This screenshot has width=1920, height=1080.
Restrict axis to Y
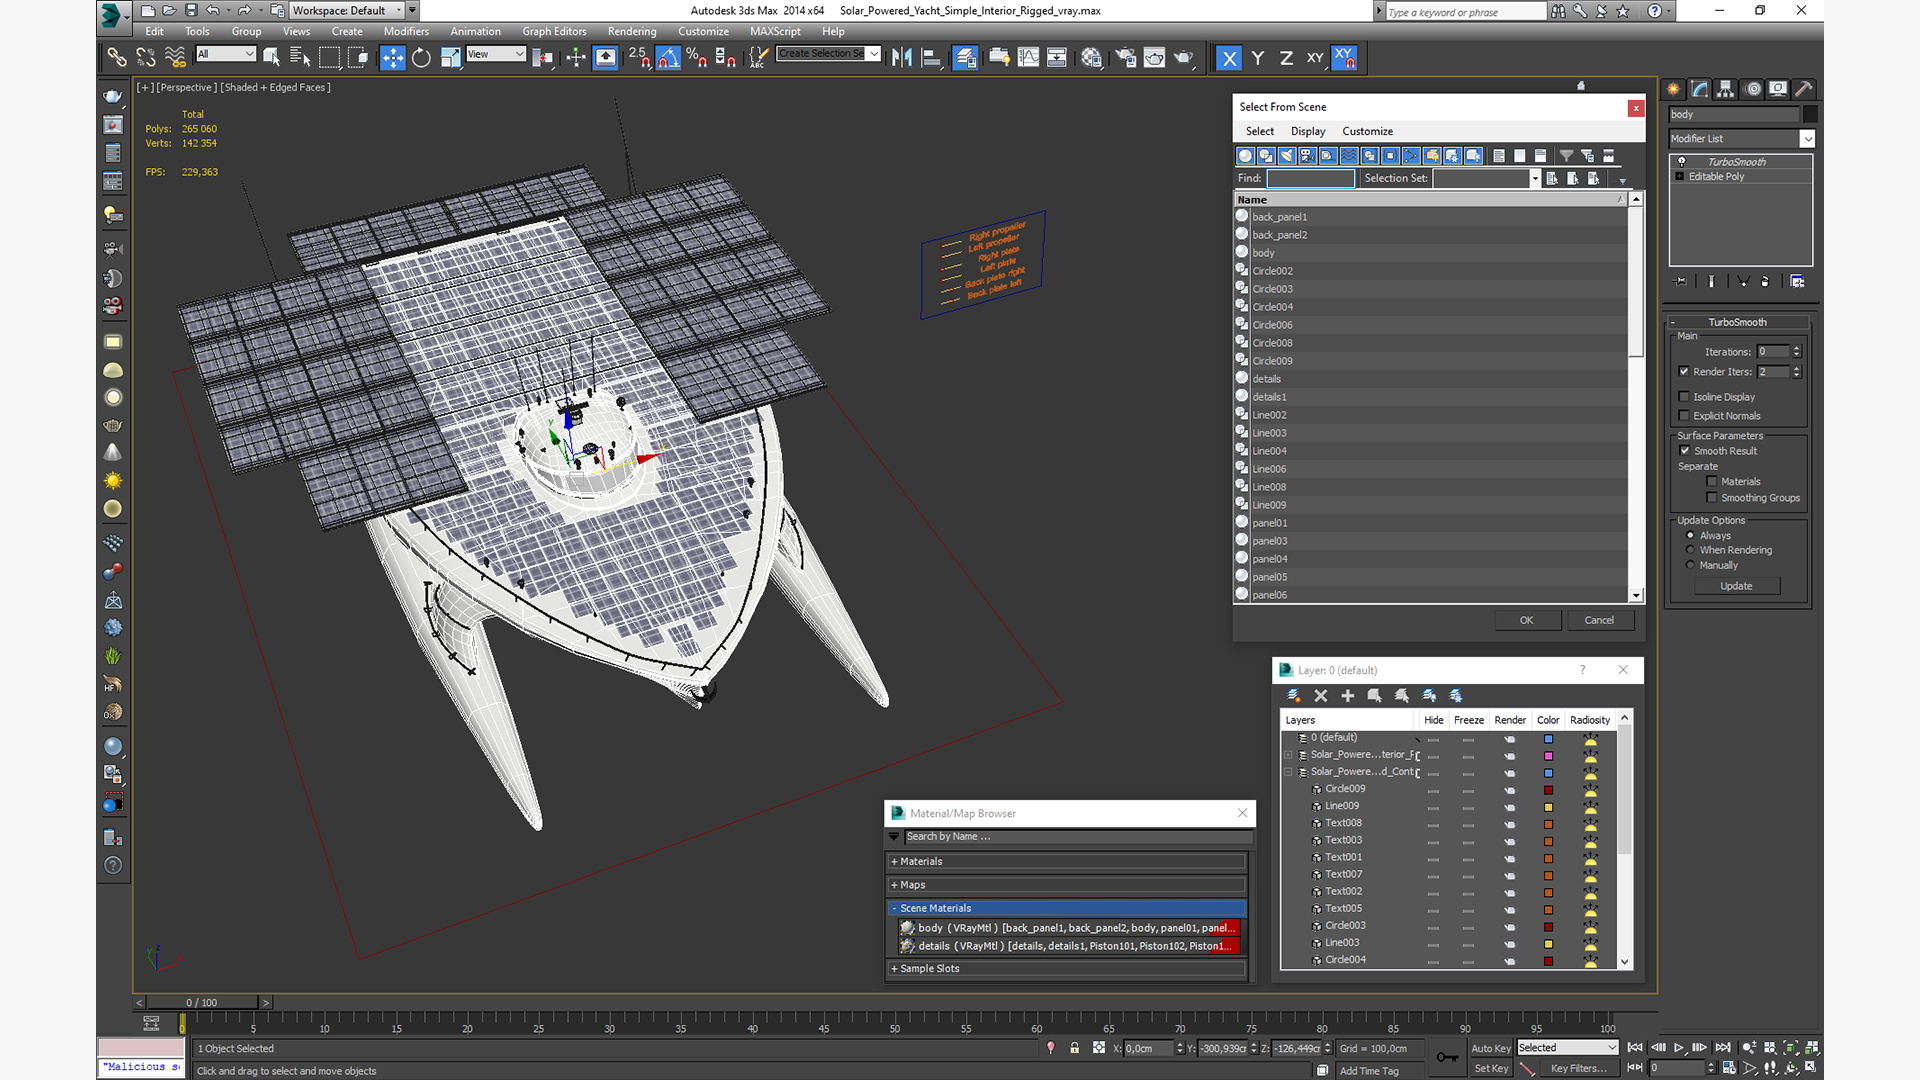pos(1258,58)
